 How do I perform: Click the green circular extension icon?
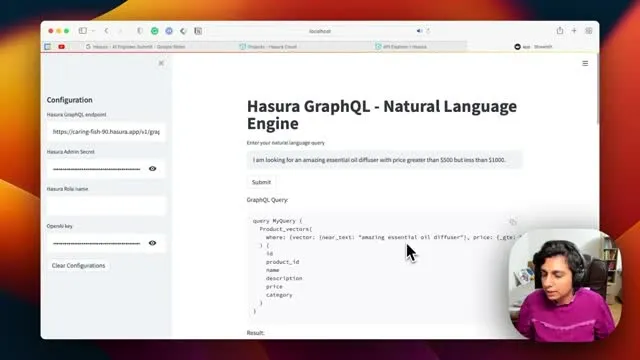[155, 31]
